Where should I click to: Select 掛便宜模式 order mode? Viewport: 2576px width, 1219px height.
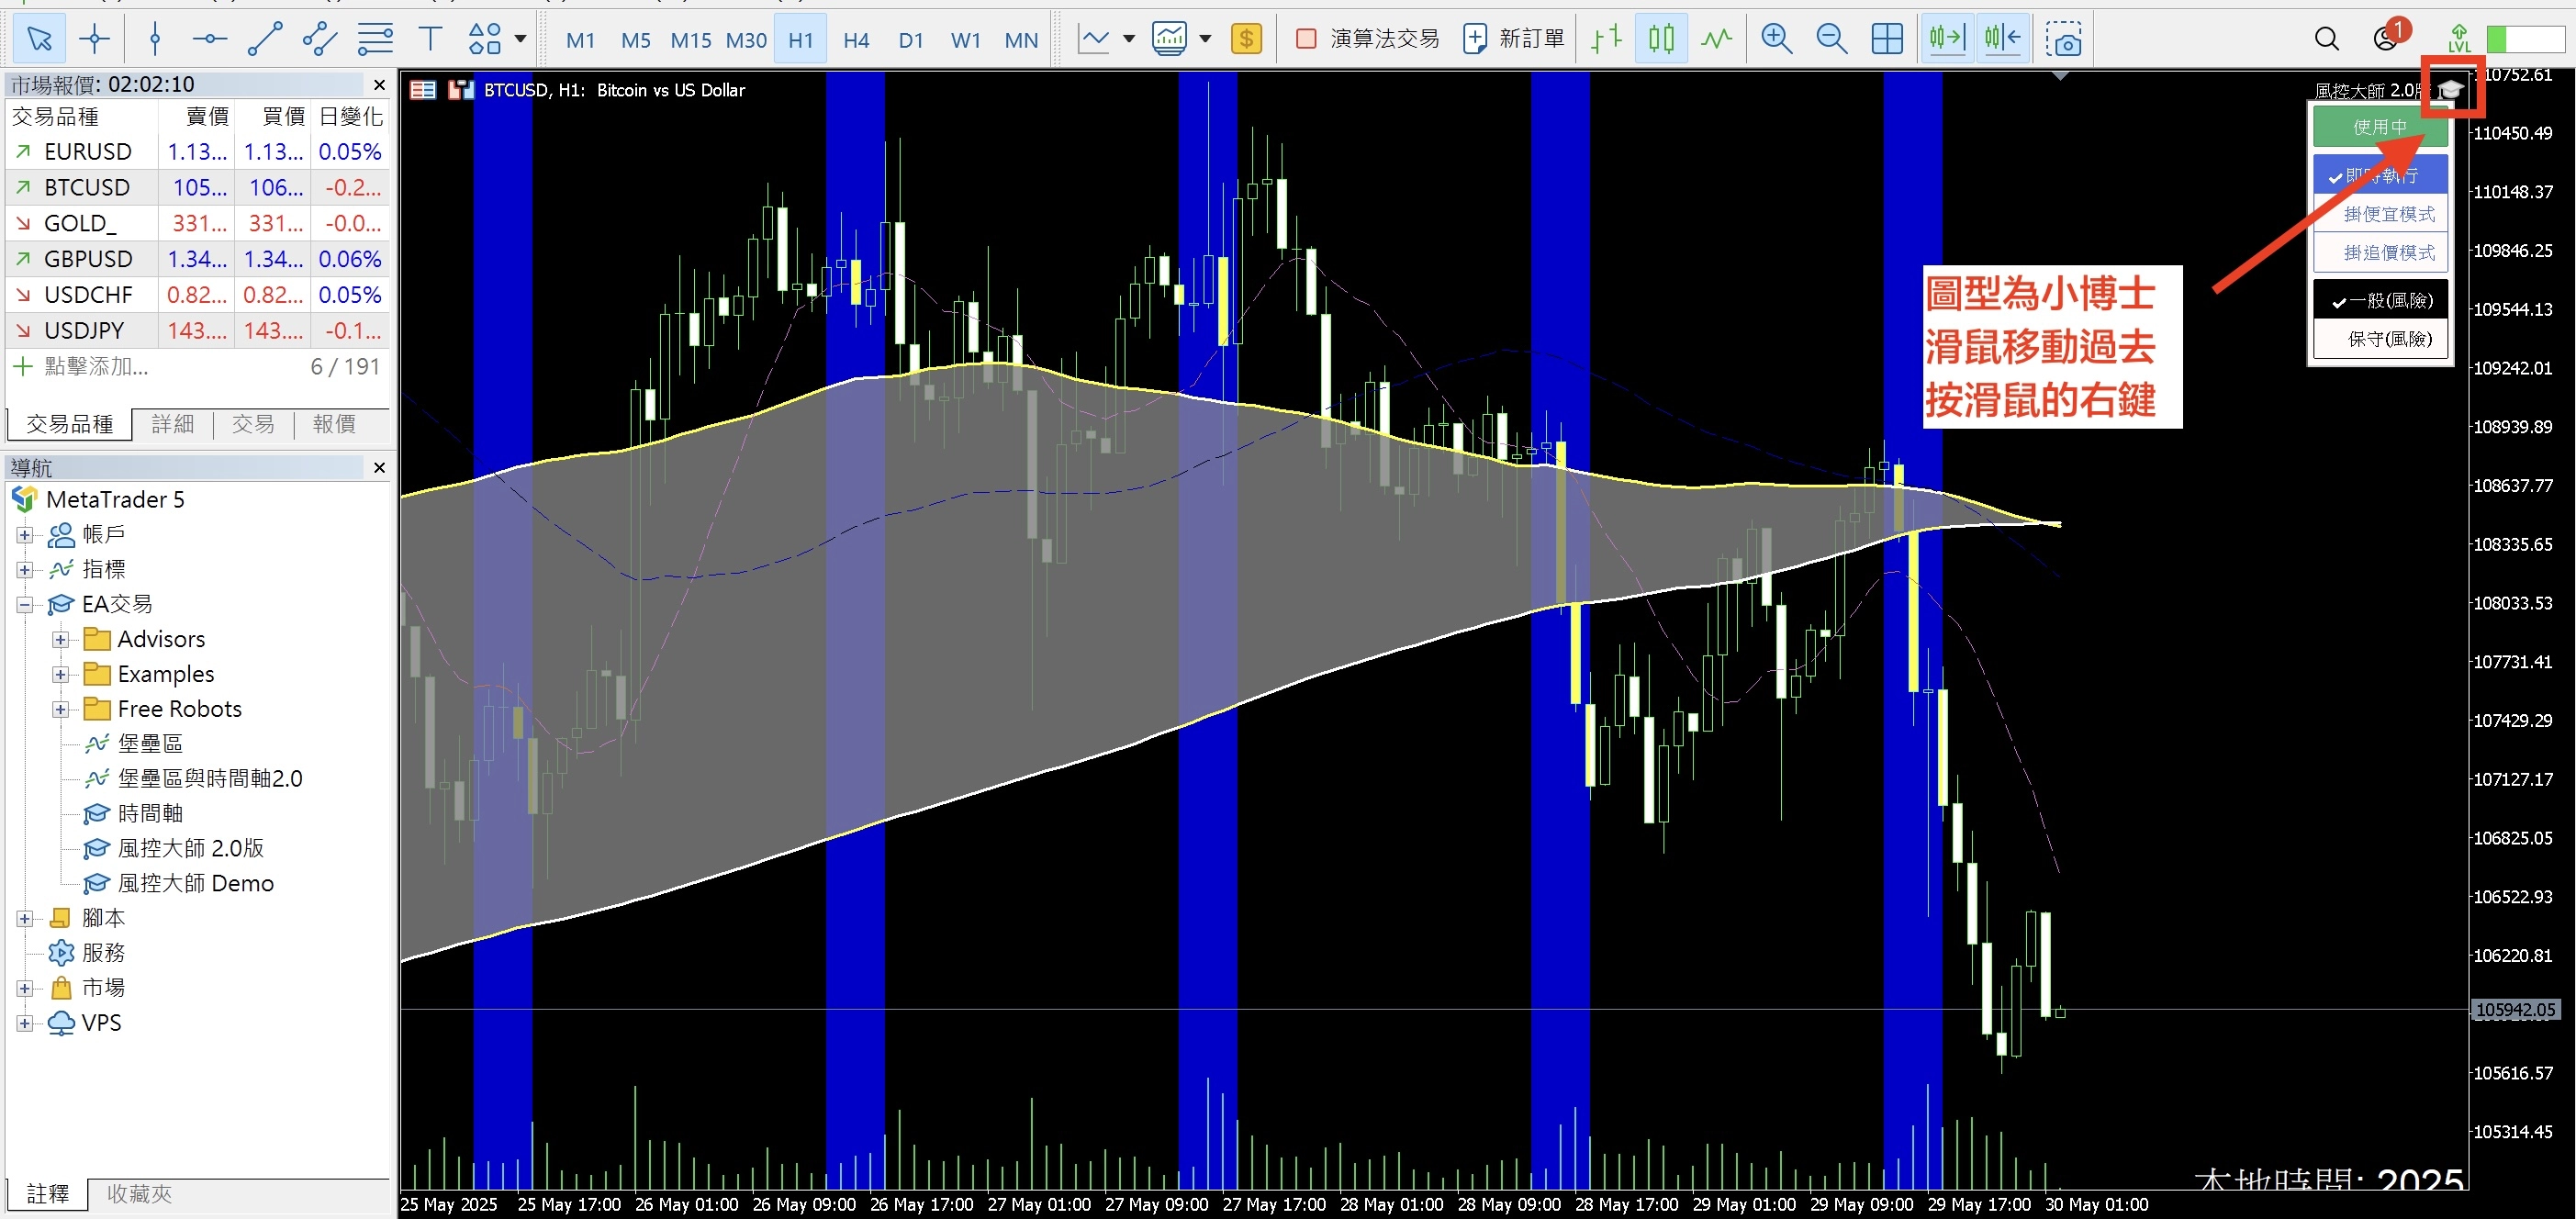[x=2380, y=214]
